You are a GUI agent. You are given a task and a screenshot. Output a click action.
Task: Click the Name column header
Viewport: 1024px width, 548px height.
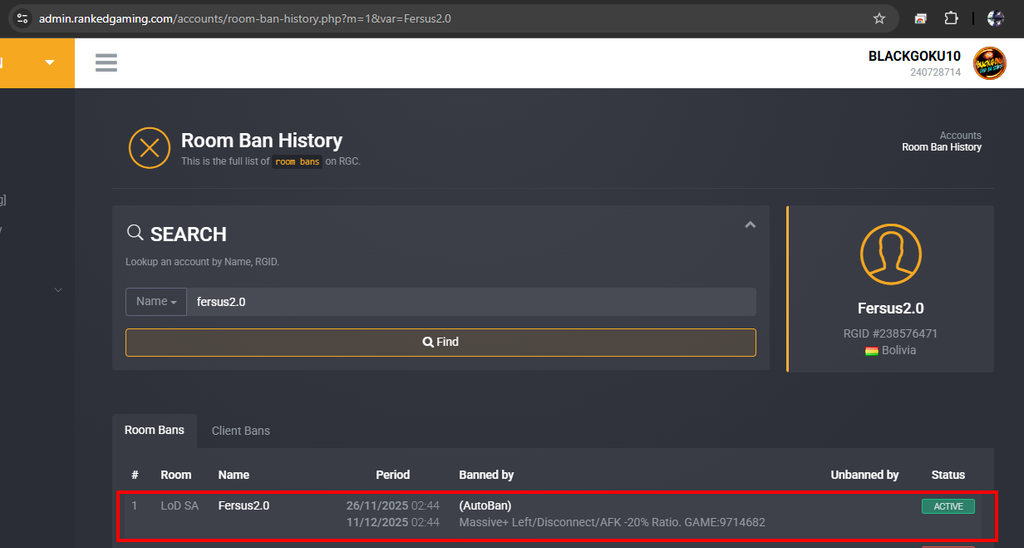pyautogui.click(x=234, y=475)
